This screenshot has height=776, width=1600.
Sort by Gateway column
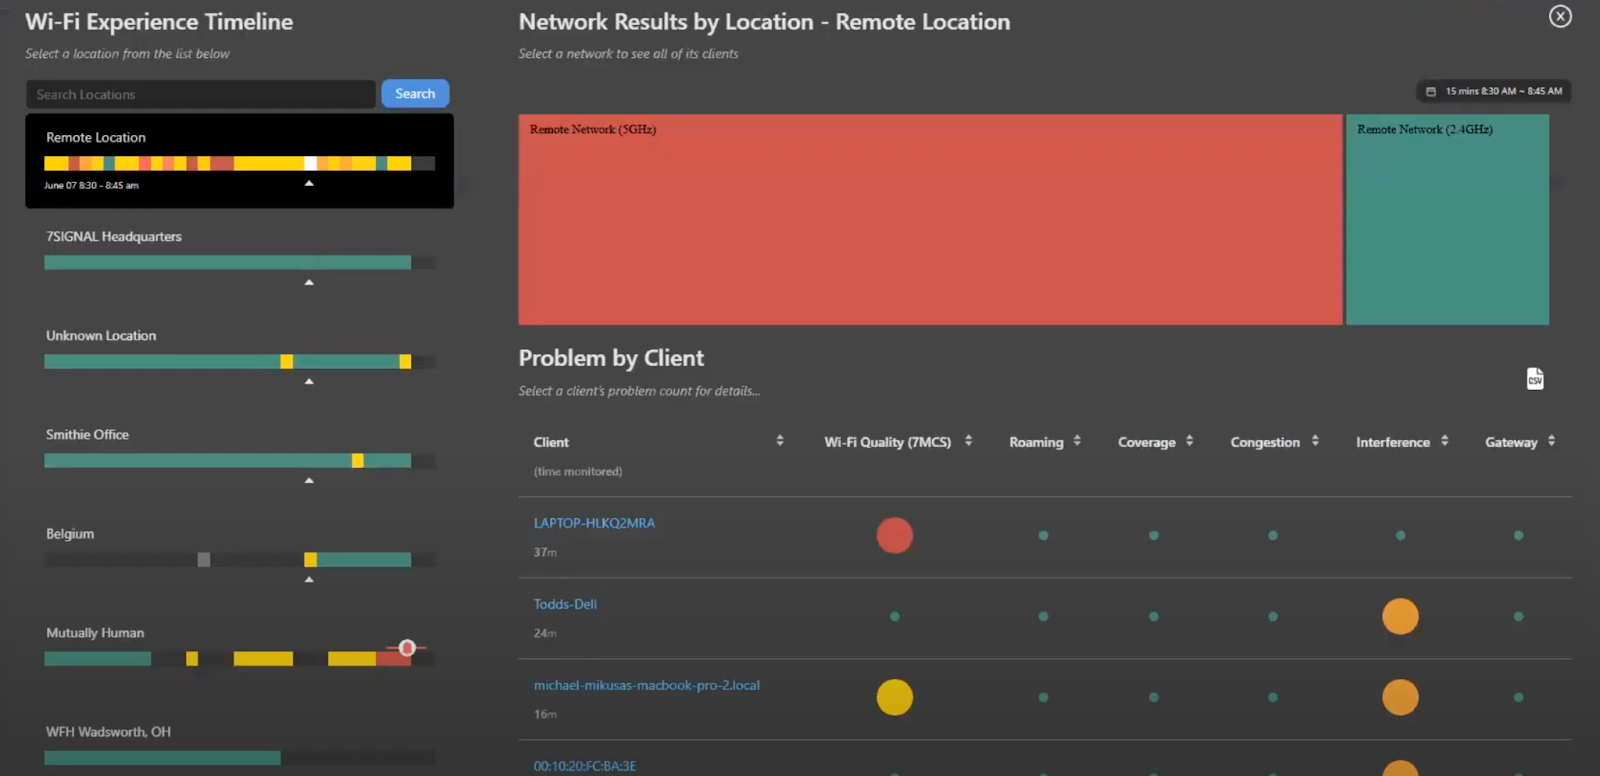tap(1551, 441)
